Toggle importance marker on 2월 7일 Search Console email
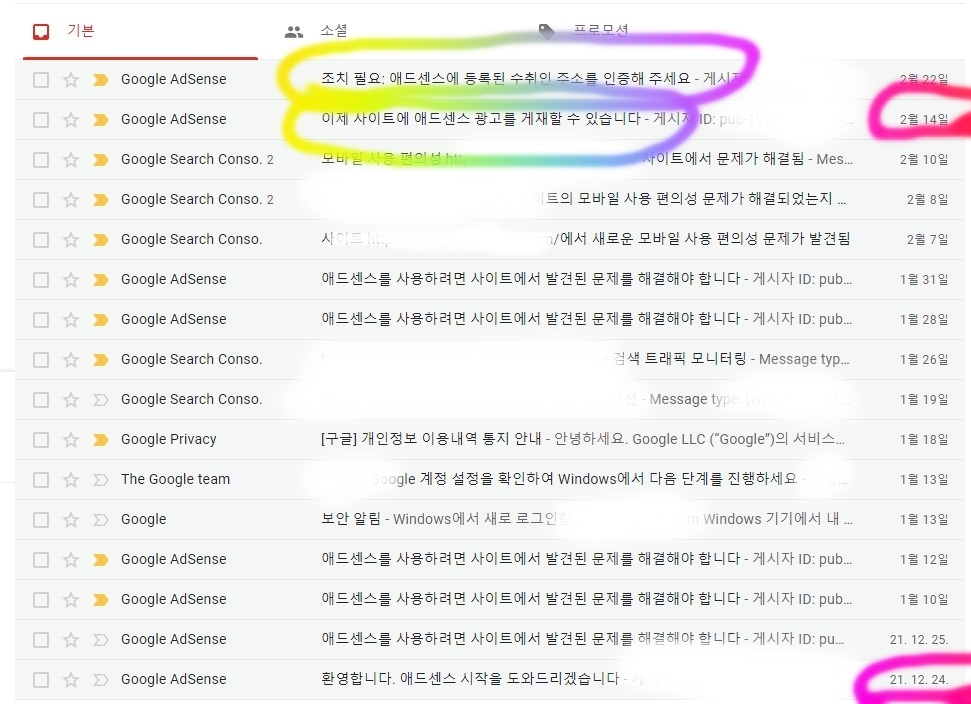The width and height of the screenshot is (971, 704). click(100, 240)
